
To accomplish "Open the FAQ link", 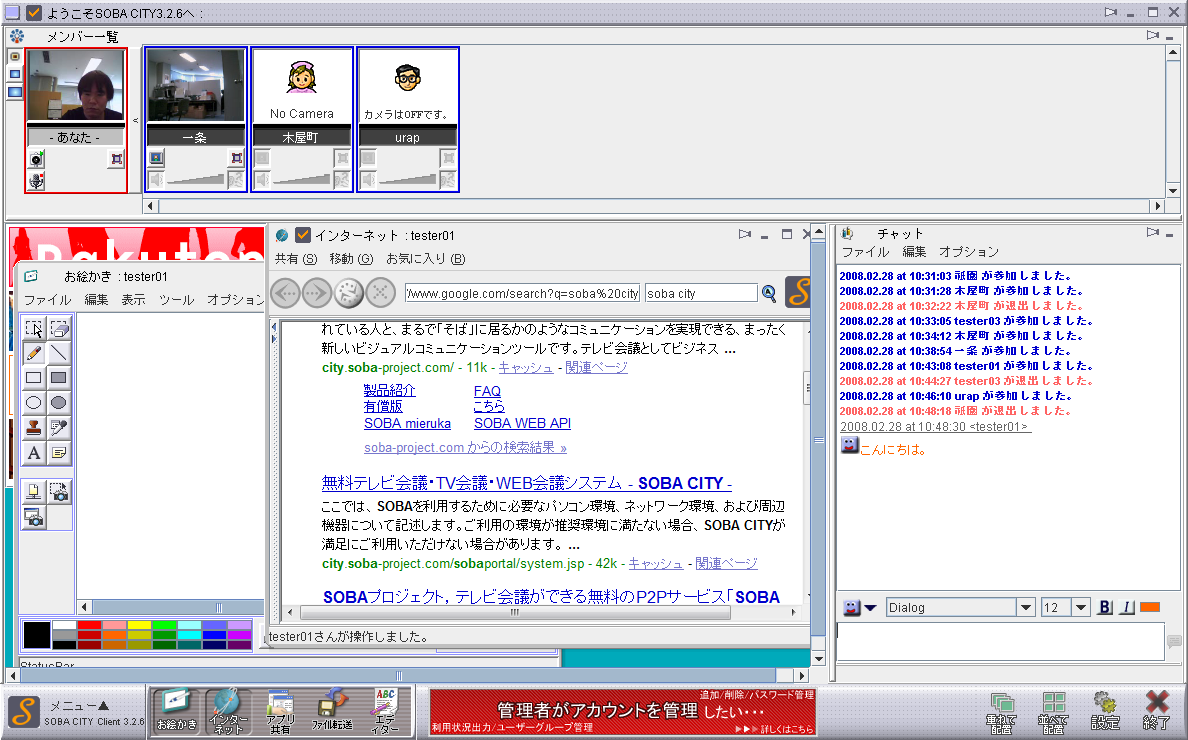I will (487, 391).
